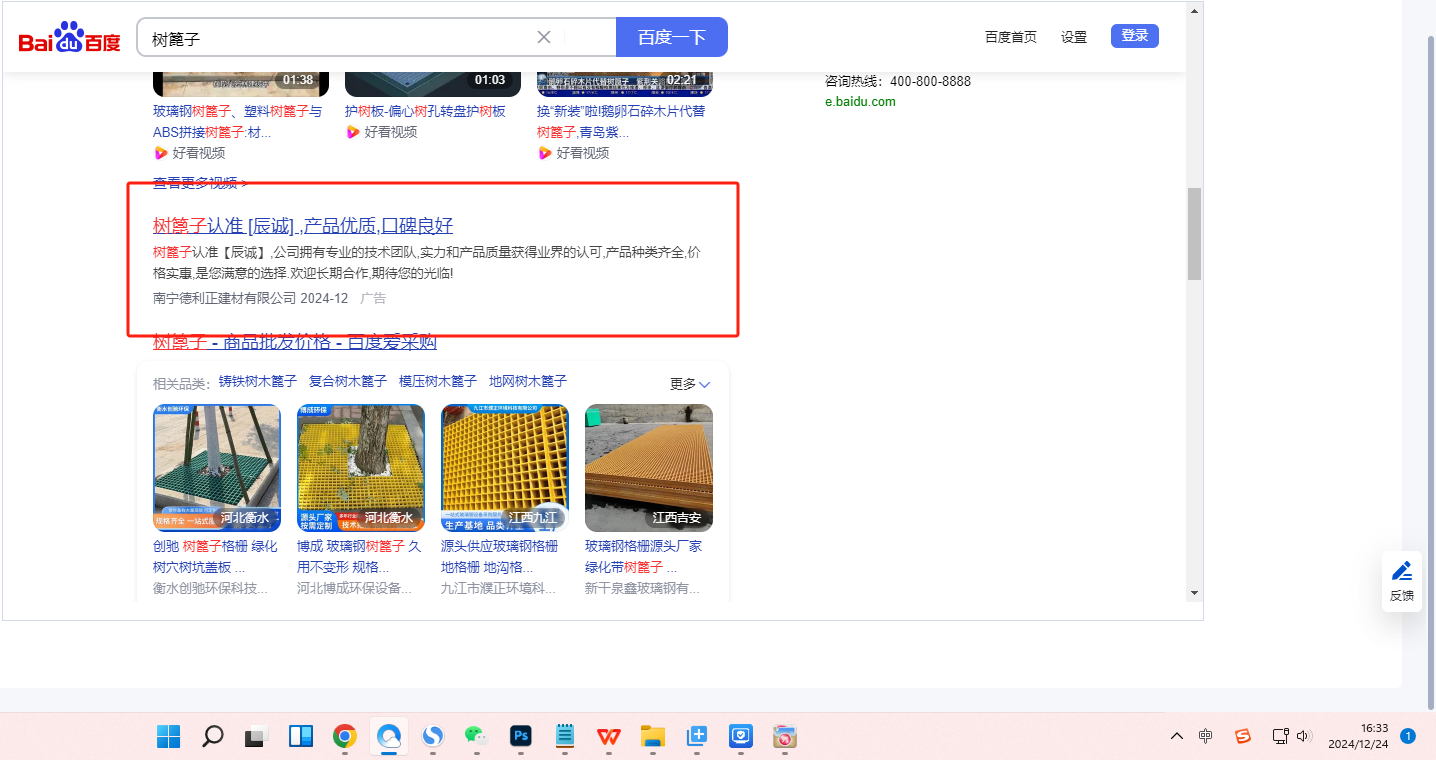Open the 设置 menu
This screenshot has width=1436, height=760.
point(1074,37)
